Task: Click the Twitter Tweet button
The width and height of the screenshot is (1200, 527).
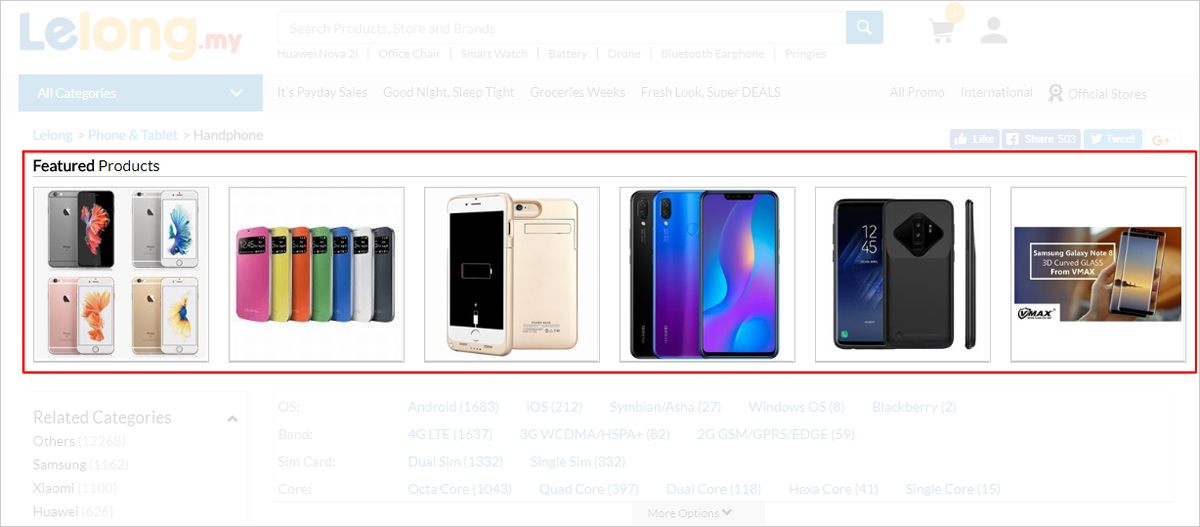Action: (1111, 139)
